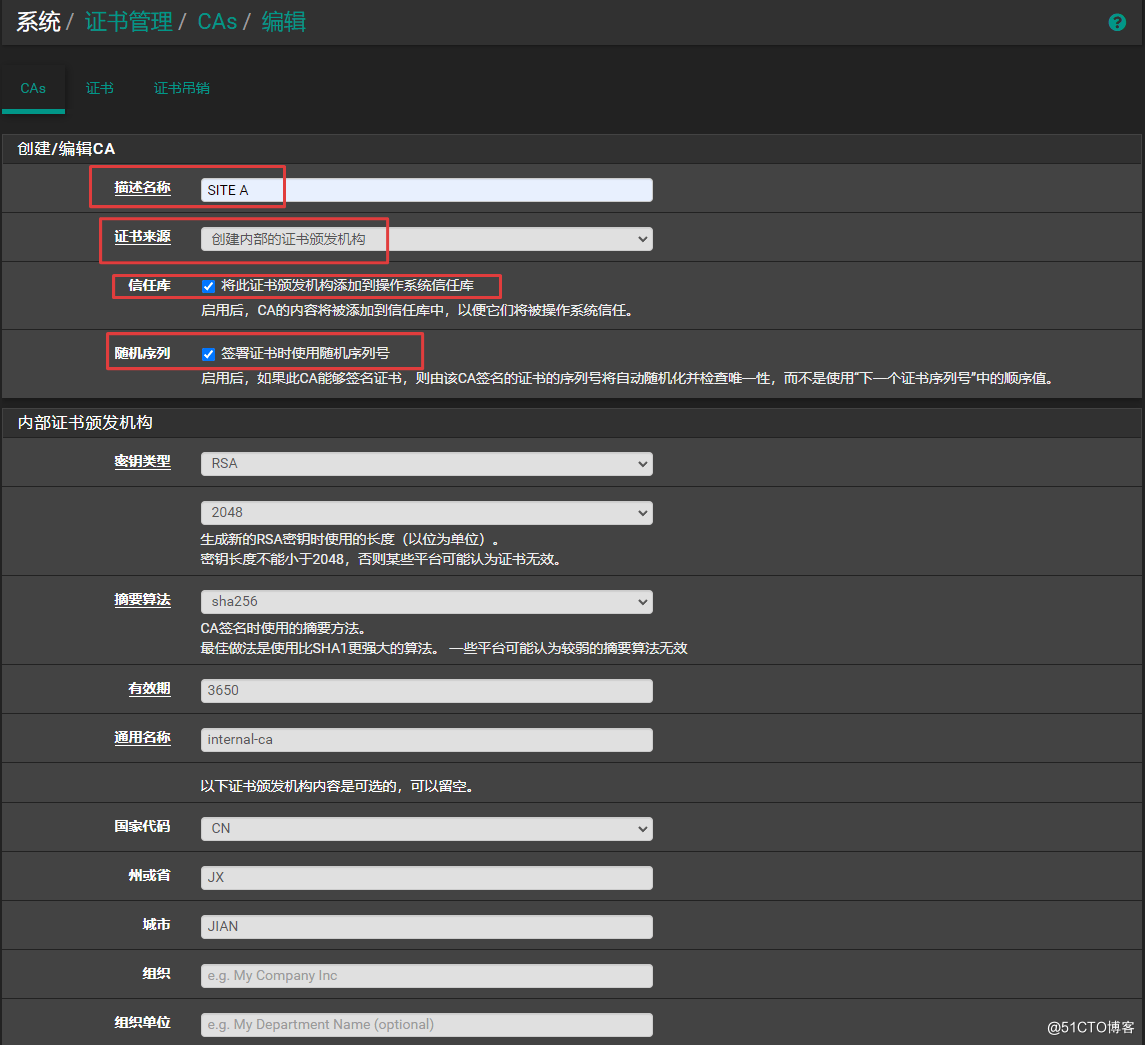The width and height of the screenshot is (1145, 1045).
Task: Open the help icon in the header
Action: pyautogui.click(x=1117, y=22)
